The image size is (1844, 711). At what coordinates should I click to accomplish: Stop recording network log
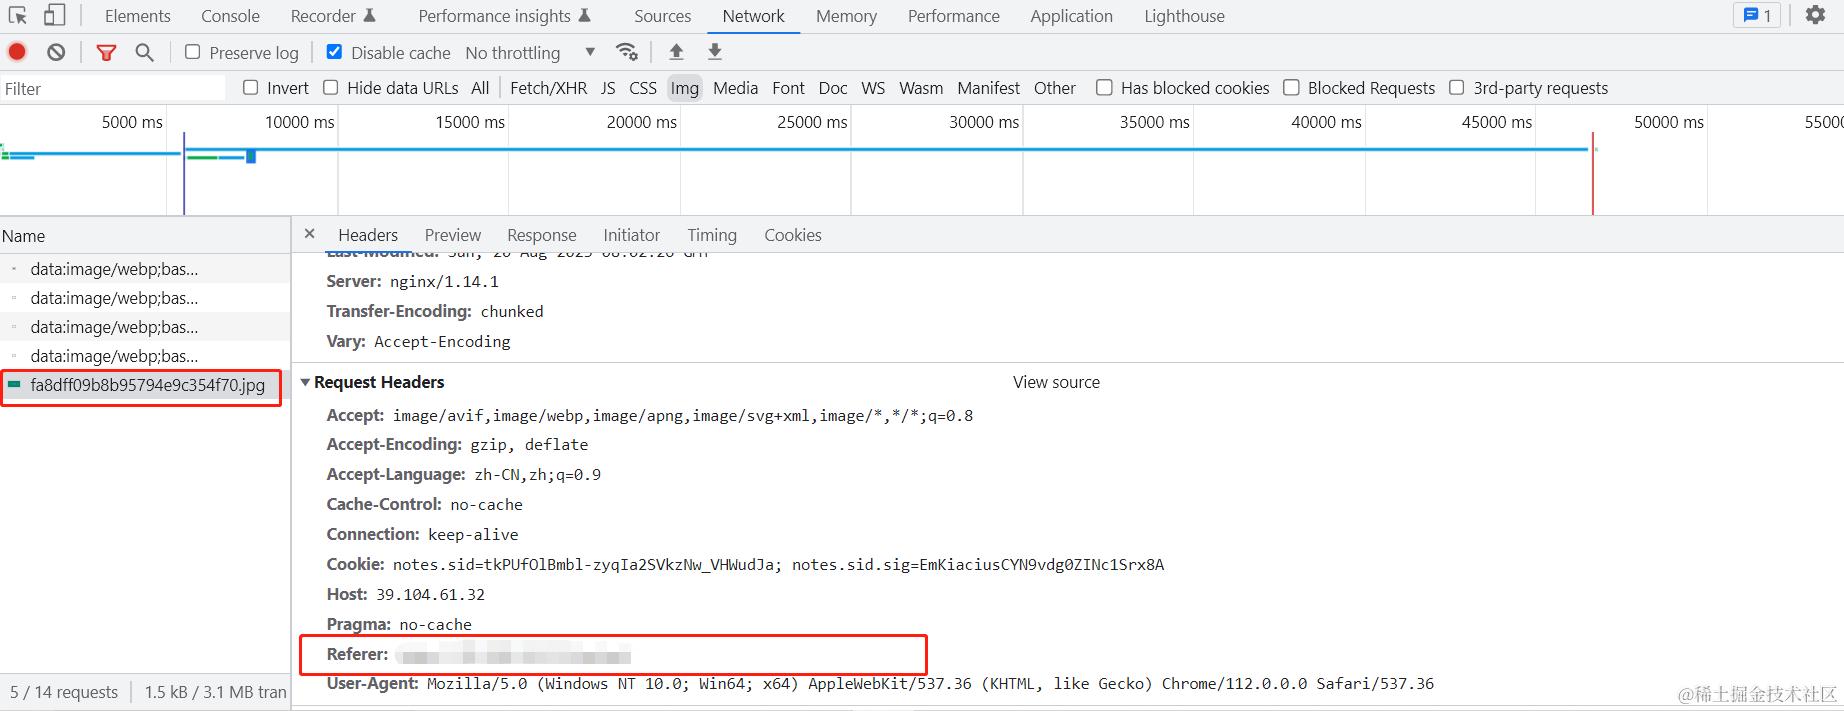[x=17, y=52]
